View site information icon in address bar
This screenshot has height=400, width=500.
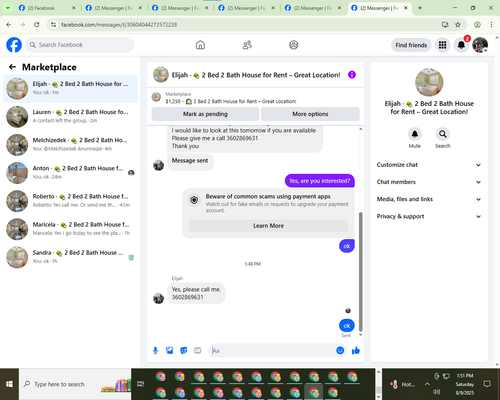click(53, 24)
